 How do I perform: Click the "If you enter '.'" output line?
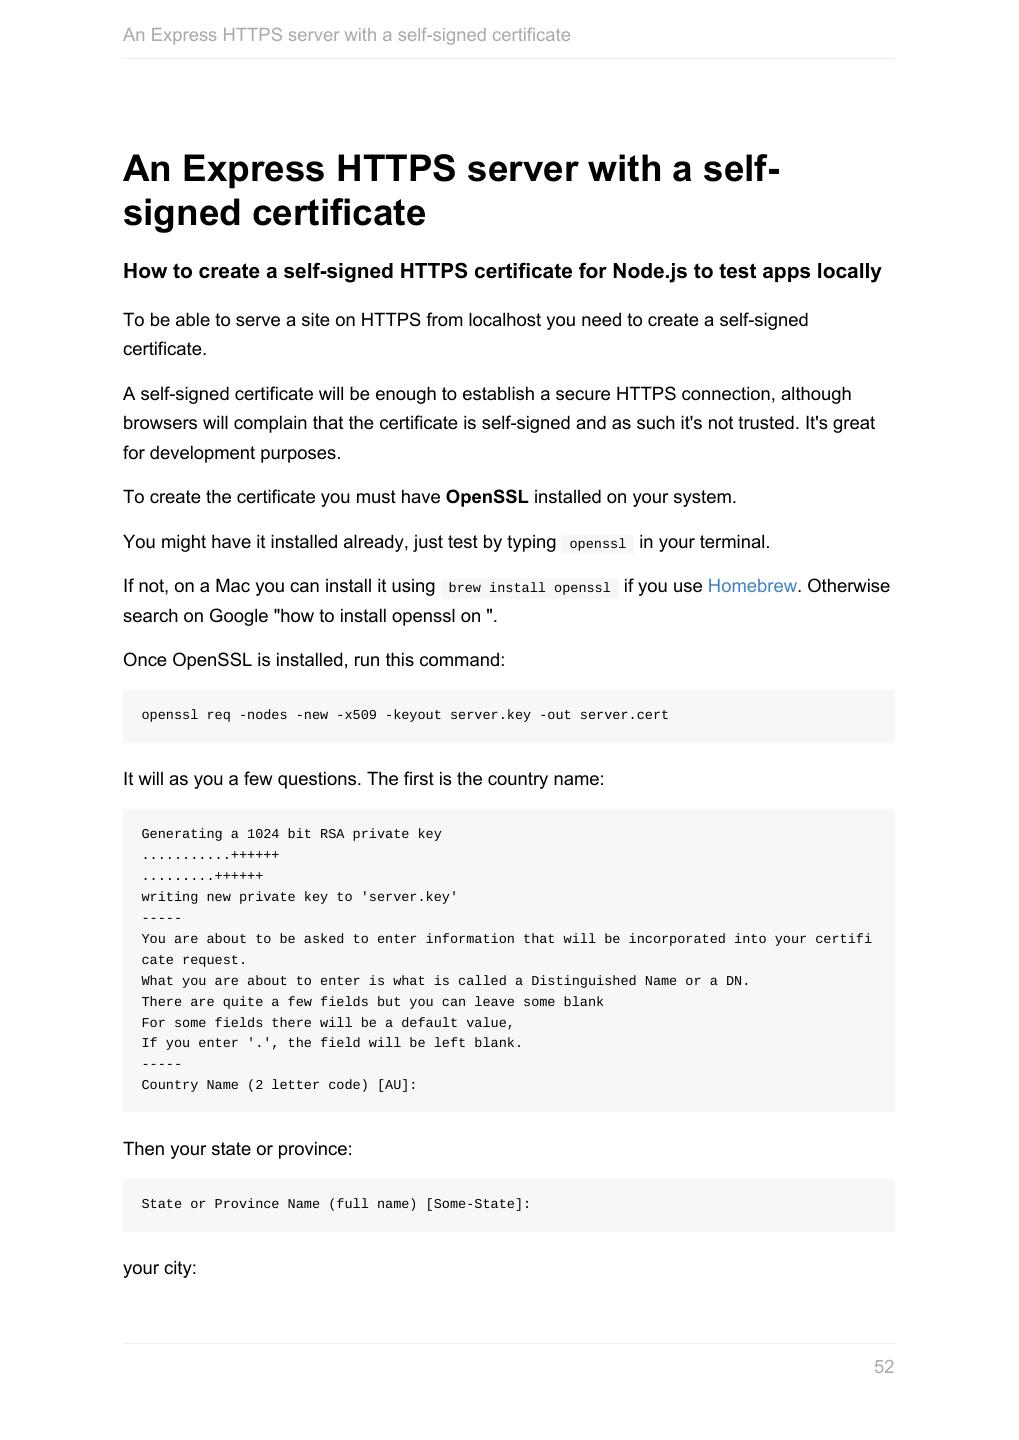332,1043
